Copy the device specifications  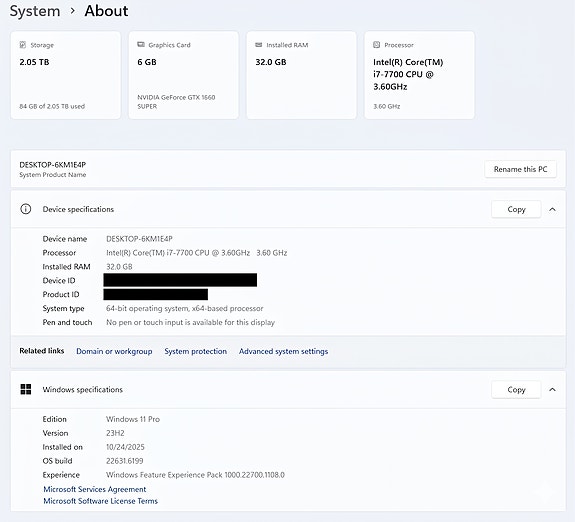pyautogui.click(x=516, y=209)
